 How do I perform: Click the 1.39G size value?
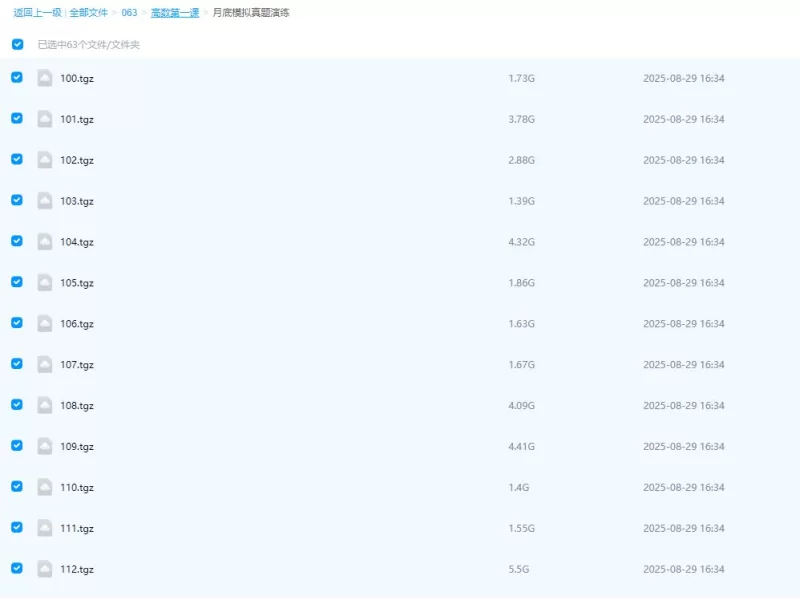(x=521, y=201)
